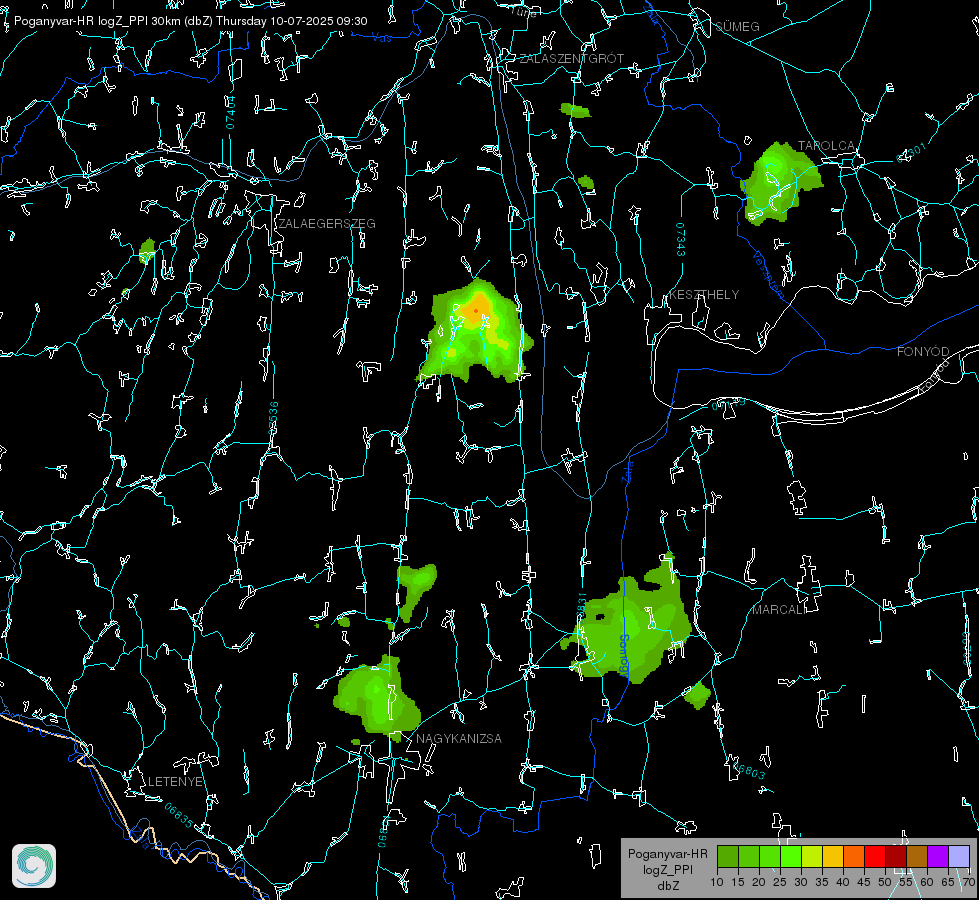Click the MARCALI city label
This screenshot has width=979, height=900.
click(x=779, y=610)
